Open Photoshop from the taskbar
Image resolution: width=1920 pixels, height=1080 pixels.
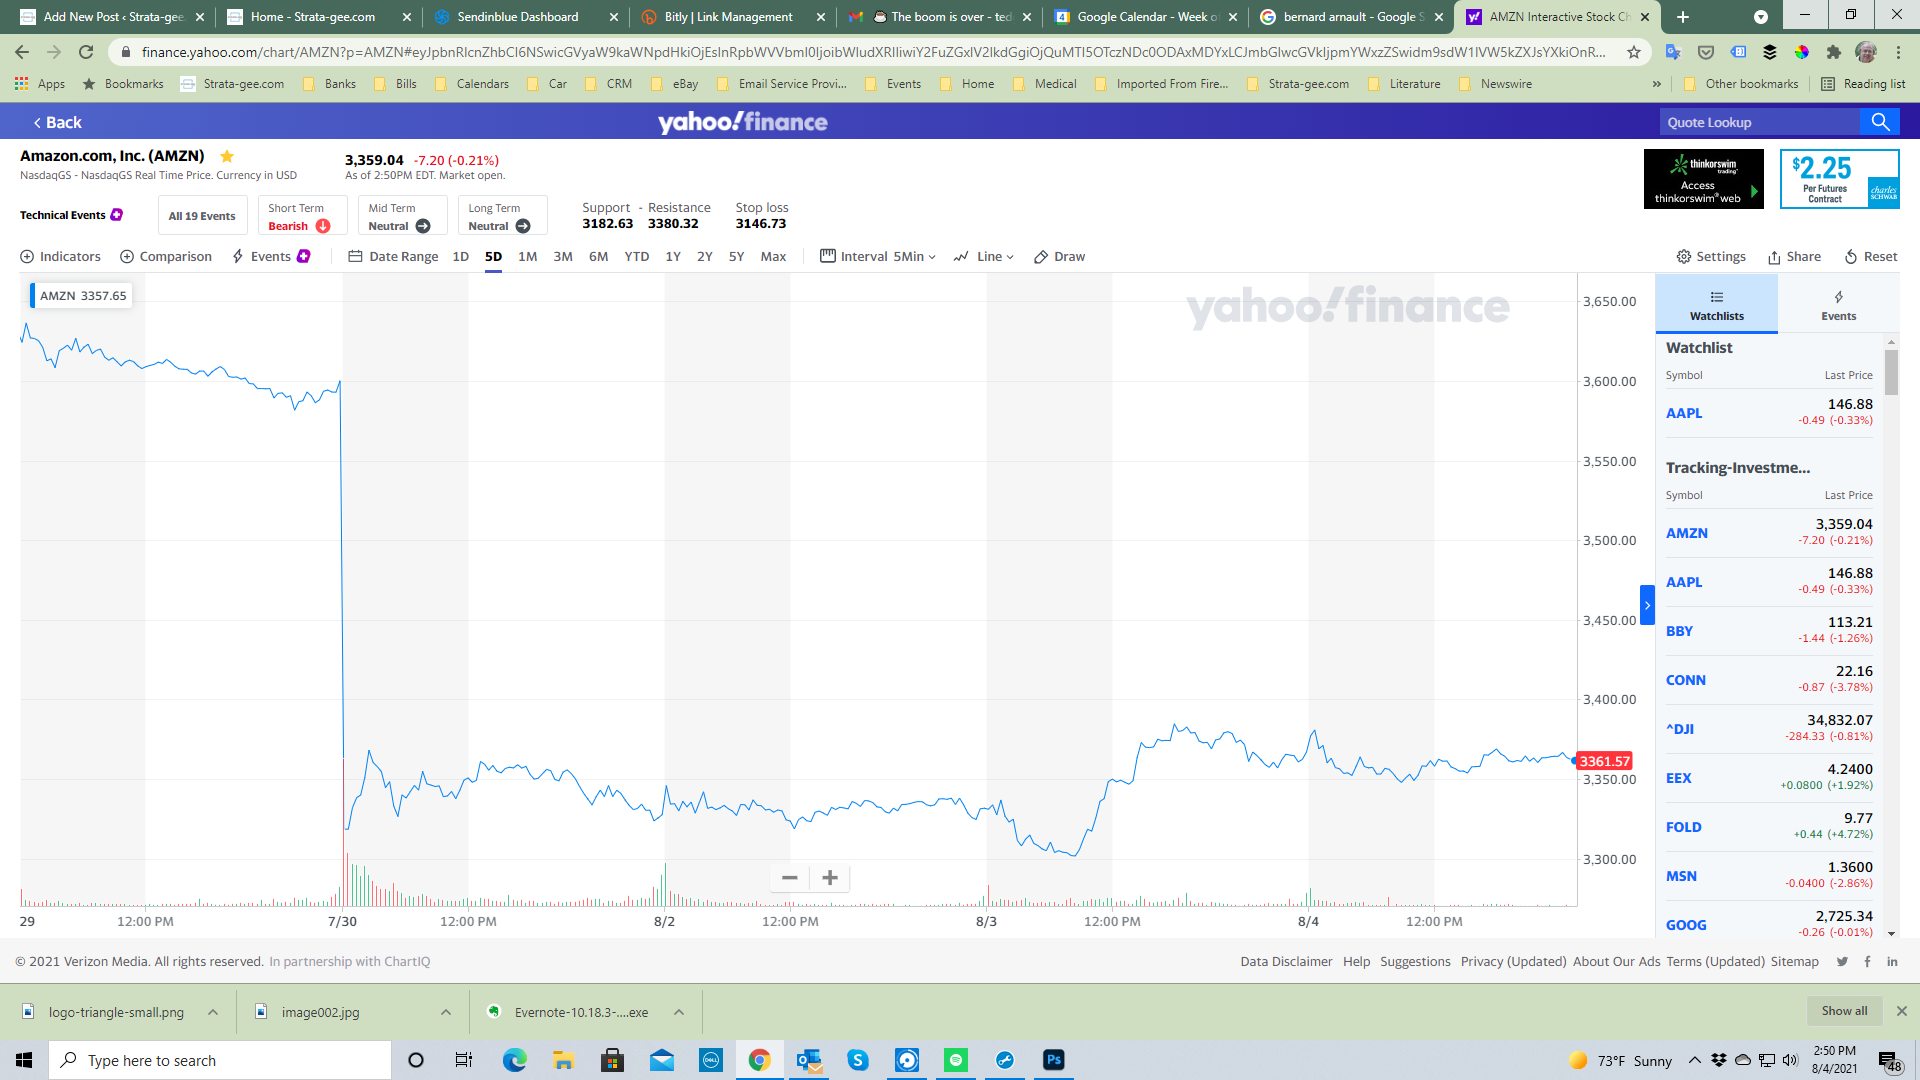tap(1054, 1060)
